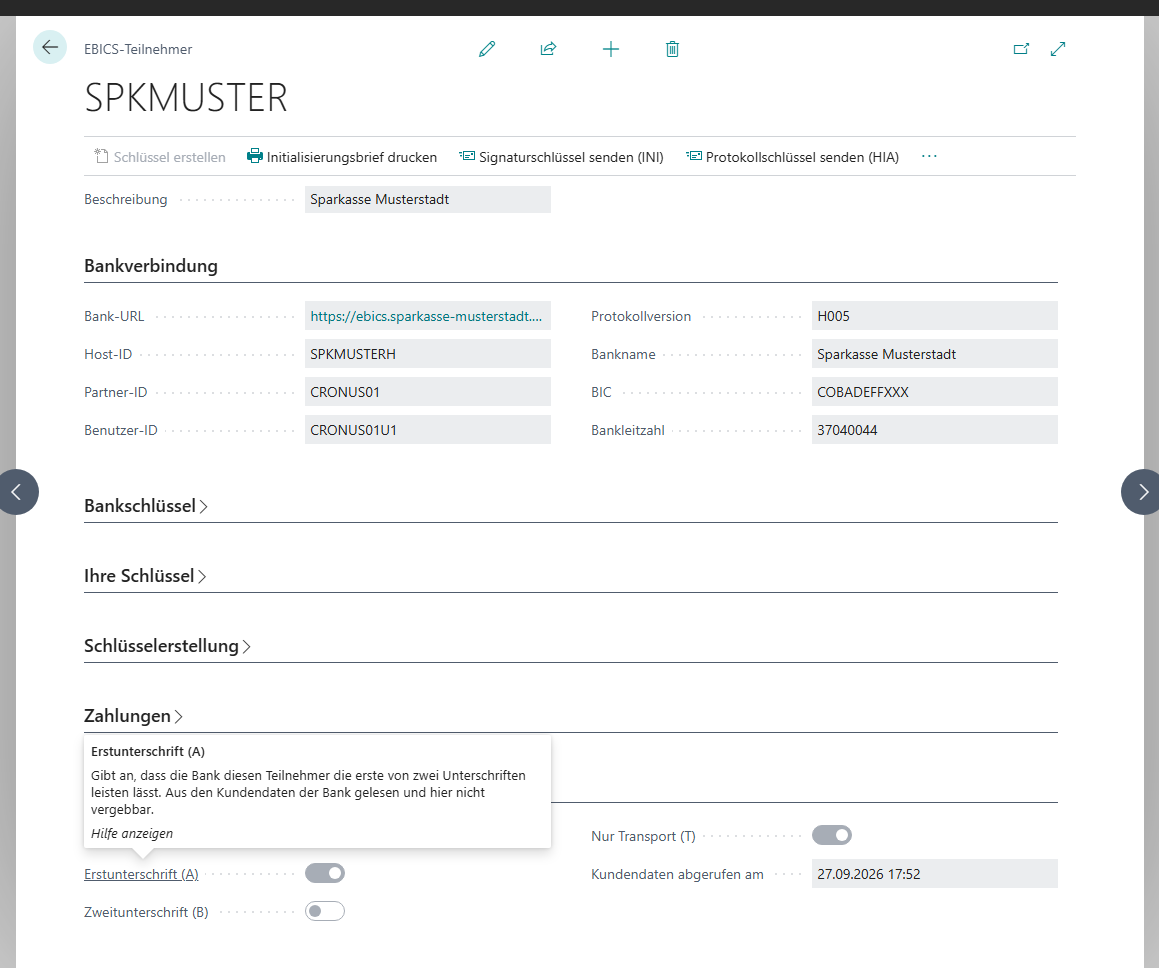Click the BIC label
The height and width of the screenshot is (968, 1159).
pyautogui.click(x=601, y=392)
